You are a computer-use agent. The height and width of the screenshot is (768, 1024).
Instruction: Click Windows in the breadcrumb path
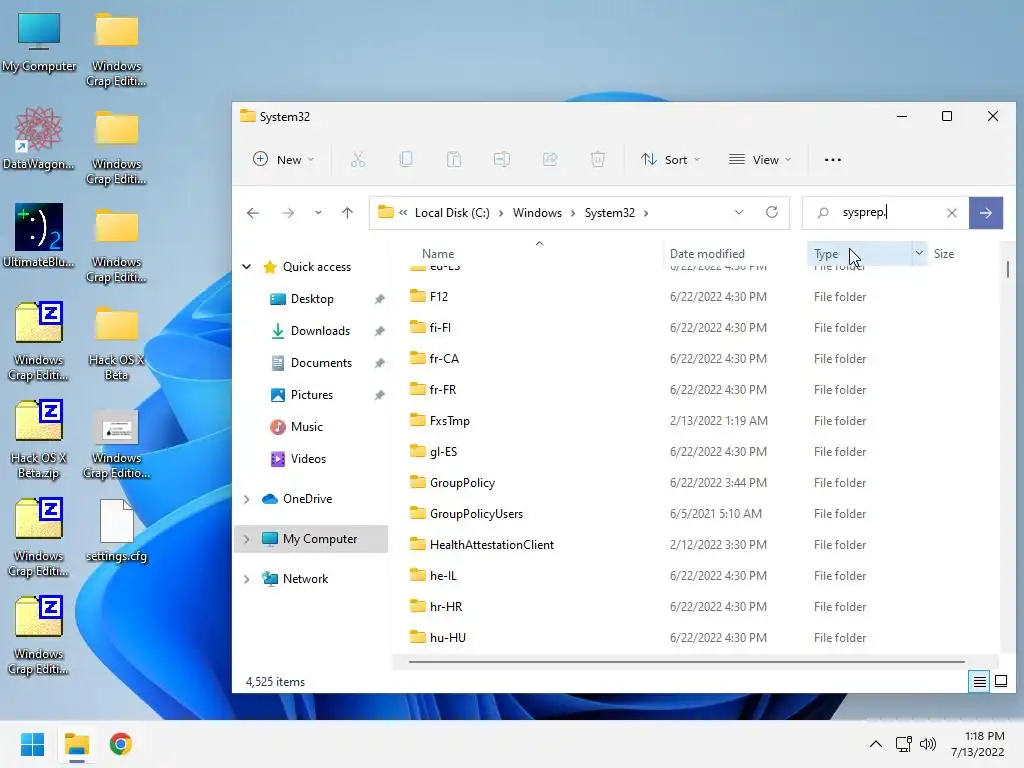pos(537,213)
